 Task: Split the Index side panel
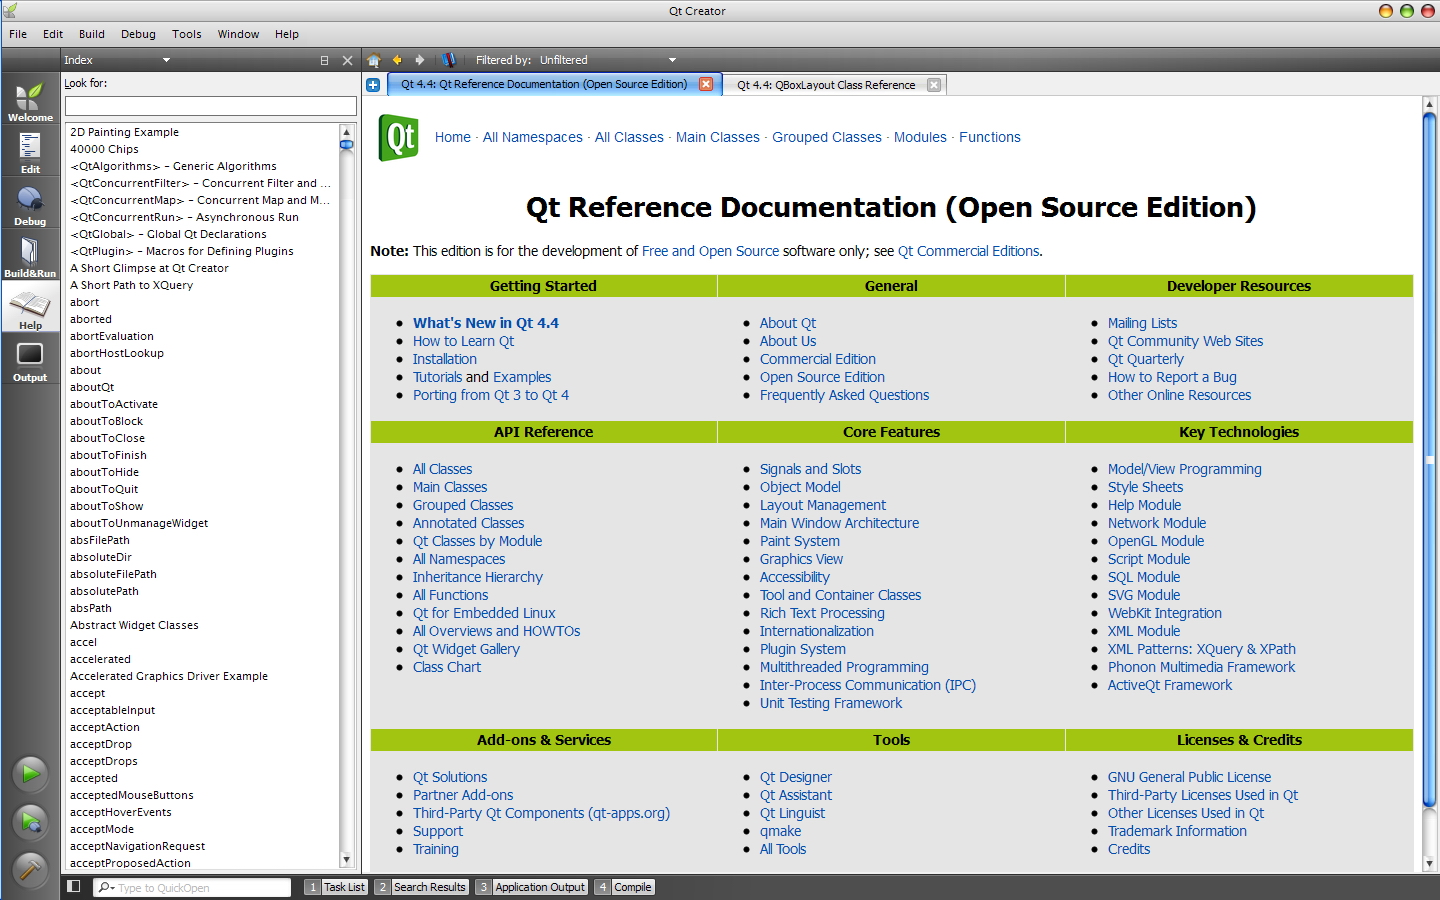324,60
